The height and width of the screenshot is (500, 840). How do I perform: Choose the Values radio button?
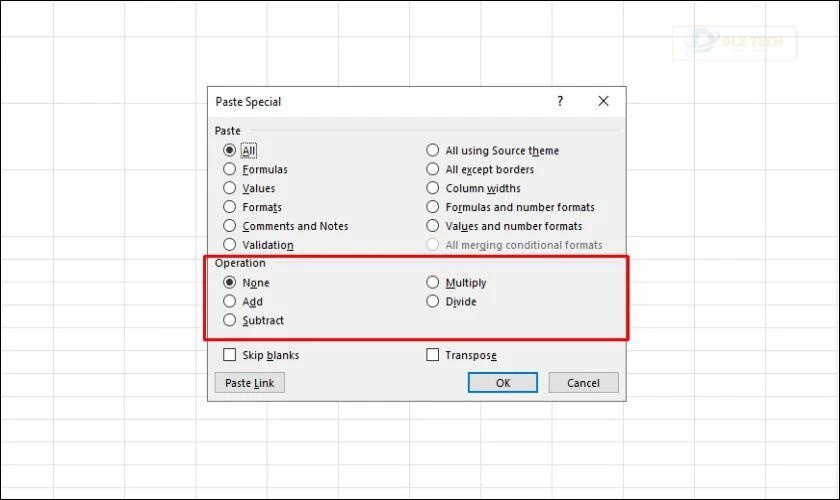coord(230,188)
